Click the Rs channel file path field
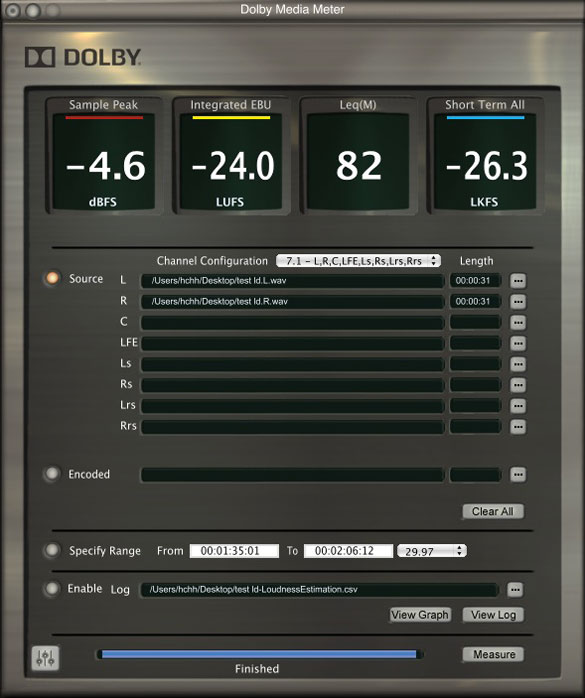Image resolution: width=585 pixels, height=698 pixels. click(x=292, y=385)
